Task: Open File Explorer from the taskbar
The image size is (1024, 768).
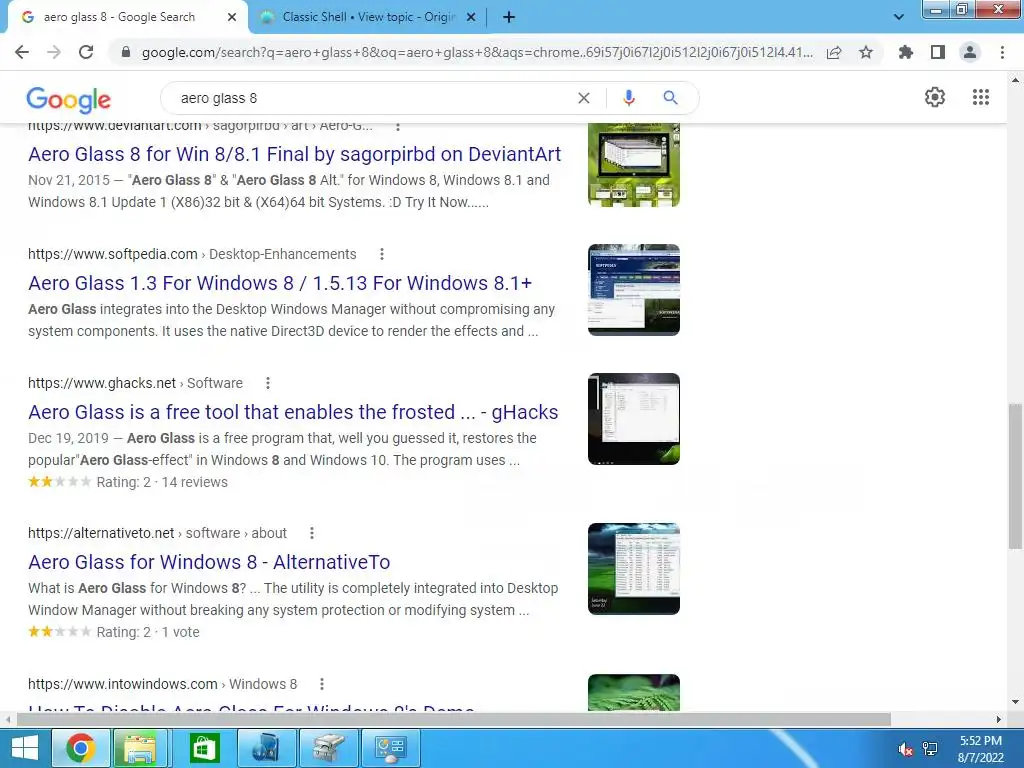Action: 141,748
